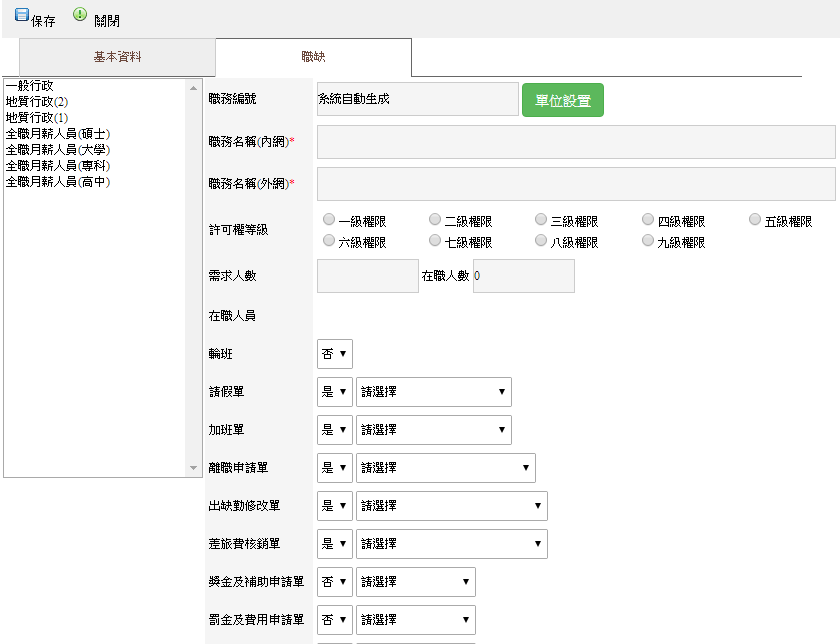Viewport: 840px width, 644px height.
Task: Open the 輪班 yes/no dropdown
Action: pyautogui.click(x=334, y=354)
